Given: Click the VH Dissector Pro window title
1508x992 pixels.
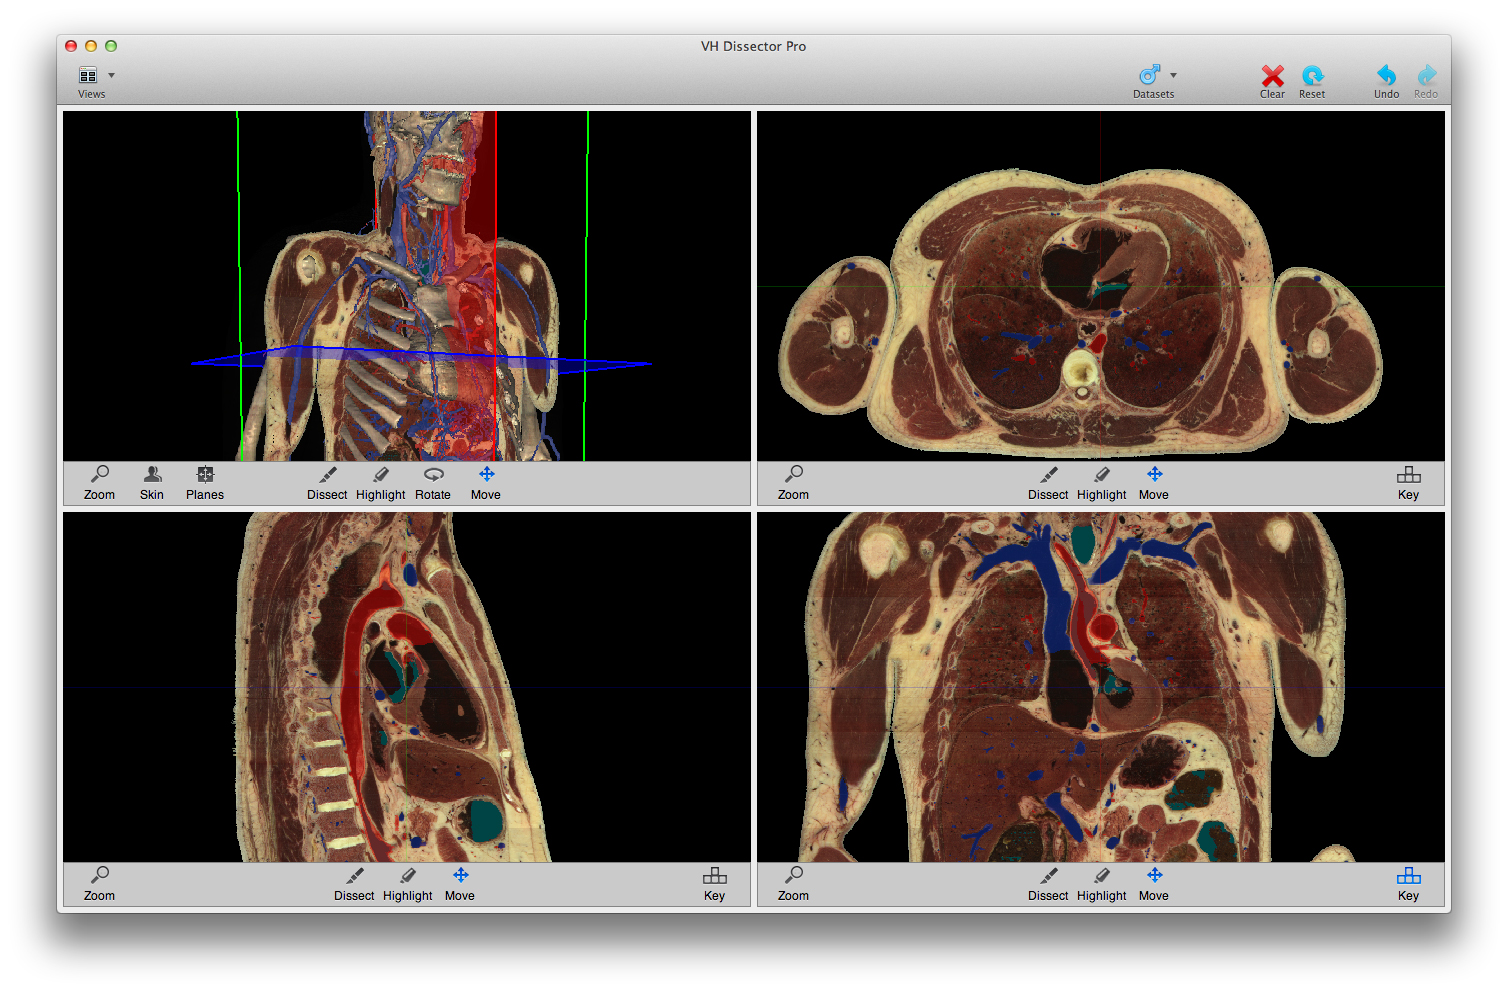Looking at the screenshot, I should click(x=753, y=46).
